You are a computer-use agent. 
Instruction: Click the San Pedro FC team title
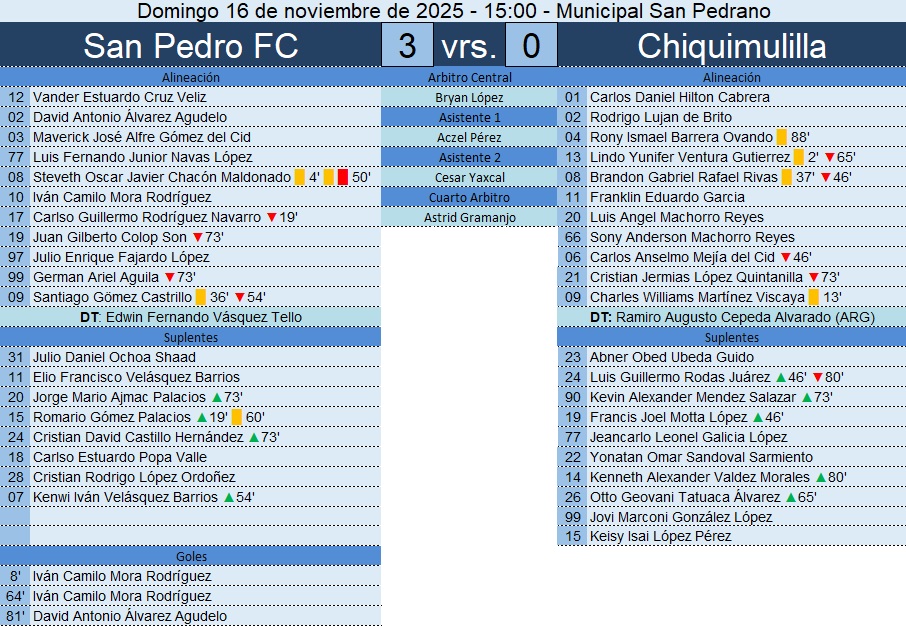point(190,46)
